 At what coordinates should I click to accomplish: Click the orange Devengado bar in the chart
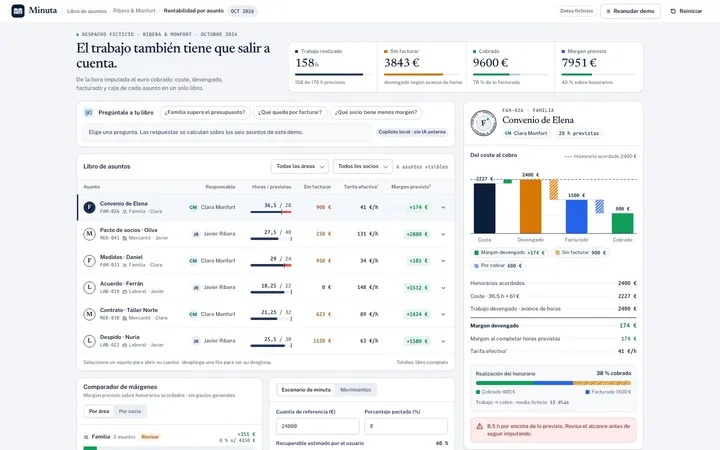530,207
